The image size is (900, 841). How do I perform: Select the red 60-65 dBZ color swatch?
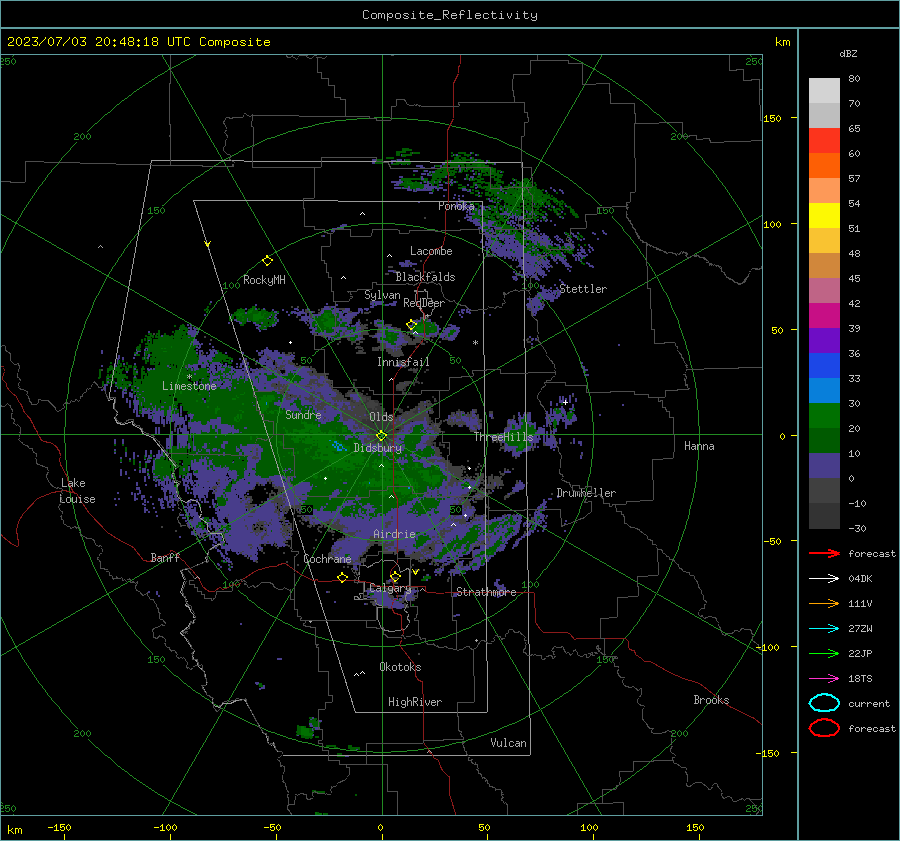(x=824, y=141)
